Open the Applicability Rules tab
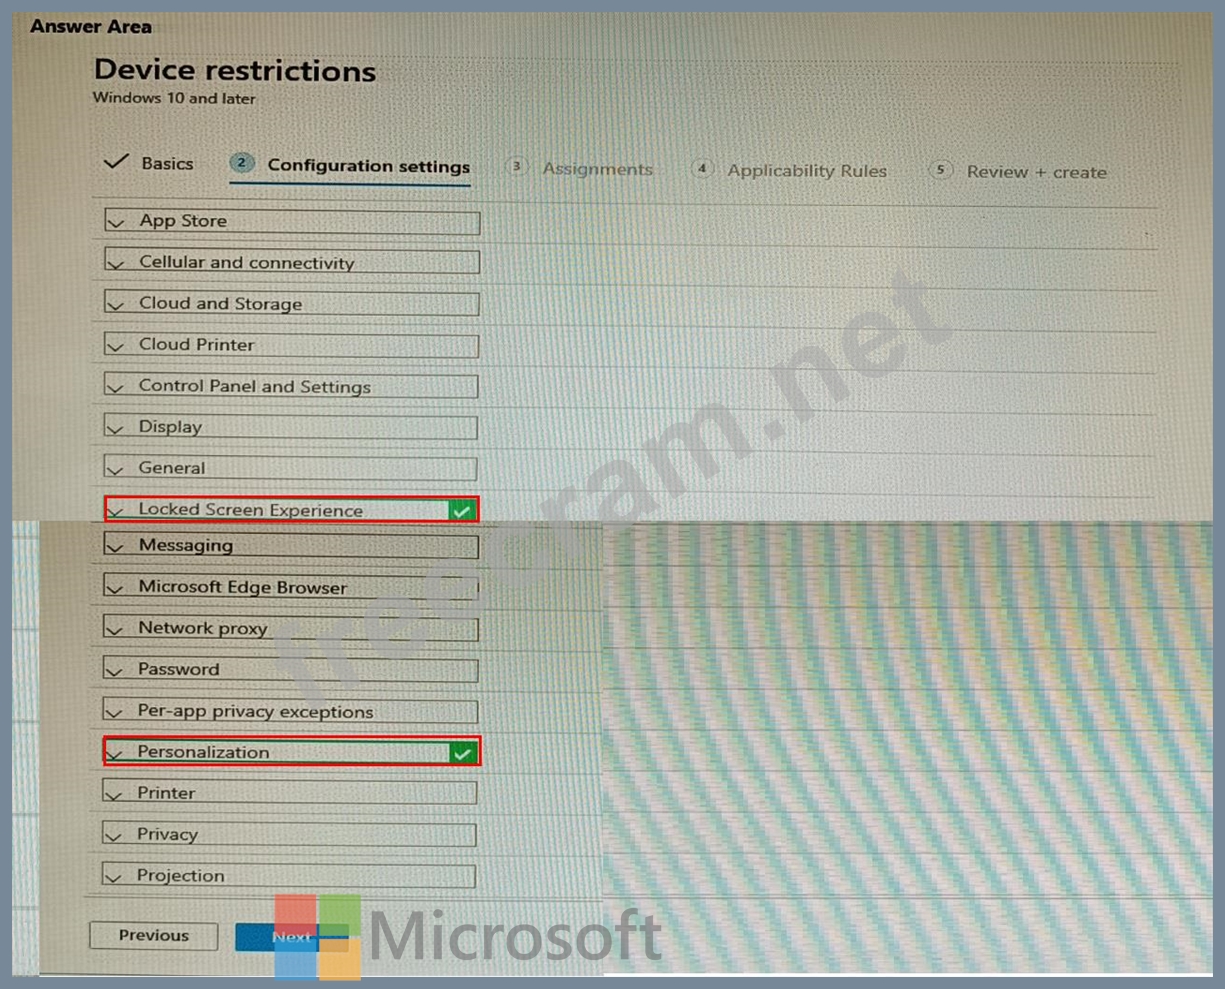The width and height of the screenshot is (1225, 989). [x=806, y=171]
